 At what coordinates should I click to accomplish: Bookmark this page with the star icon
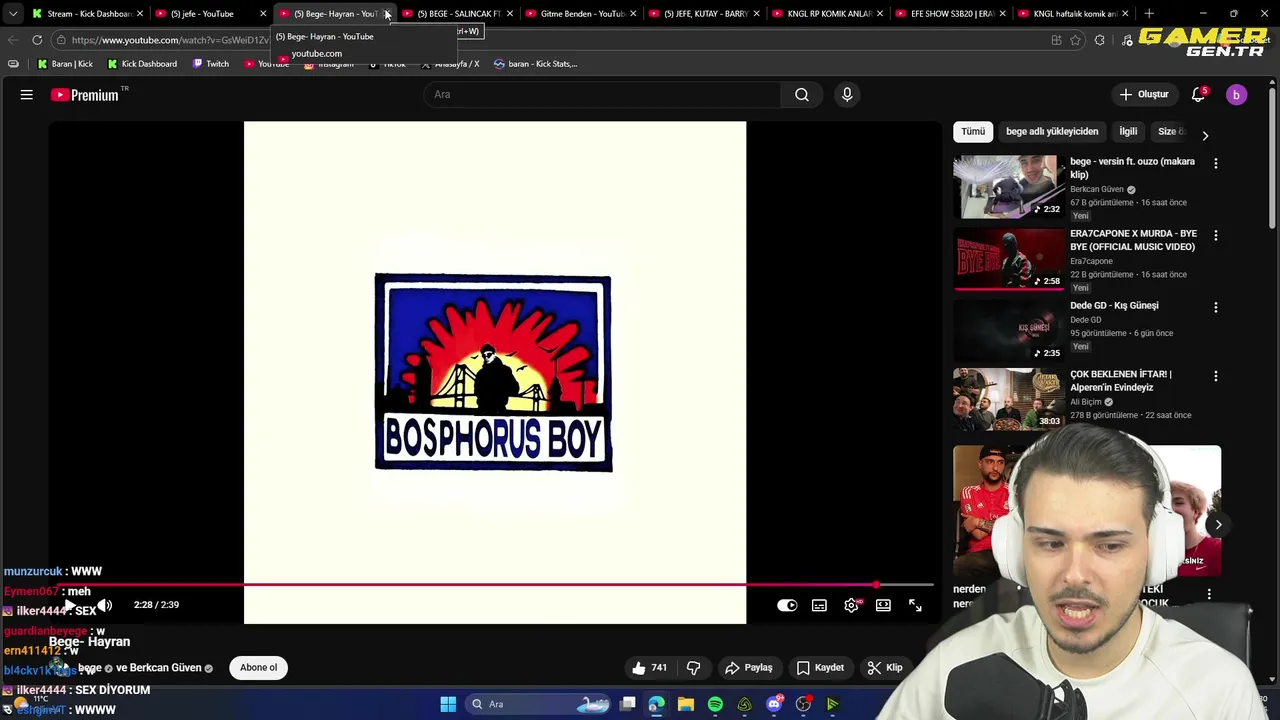click(1075, 40)
